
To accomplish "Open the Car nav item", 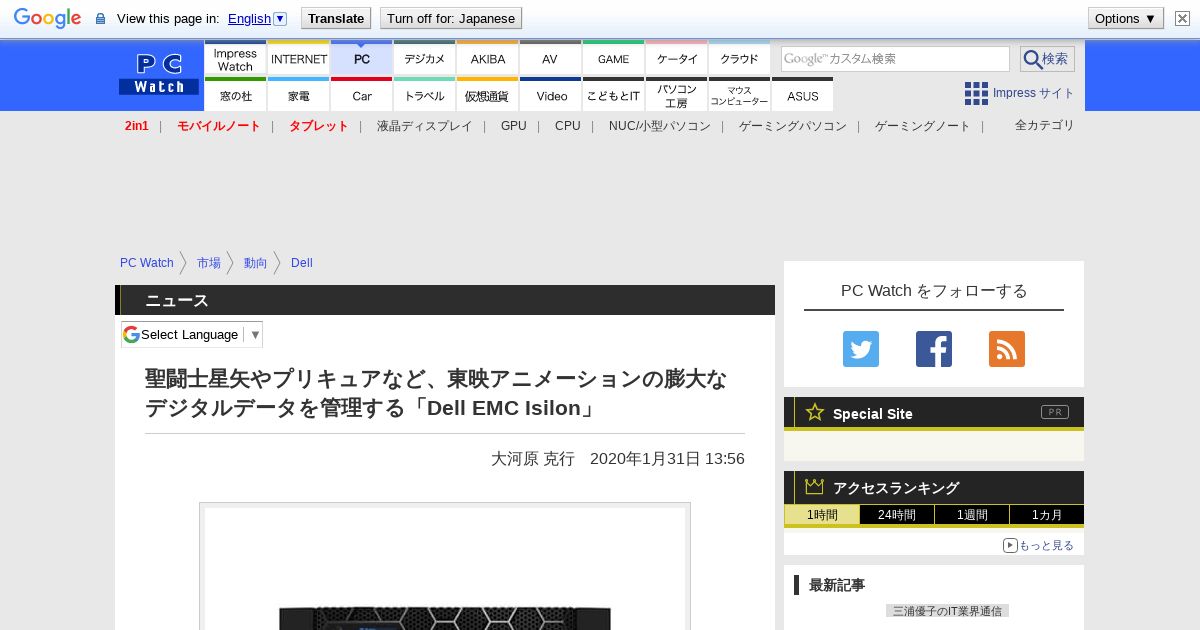I will pyautogui.click(x=362, y=95).
